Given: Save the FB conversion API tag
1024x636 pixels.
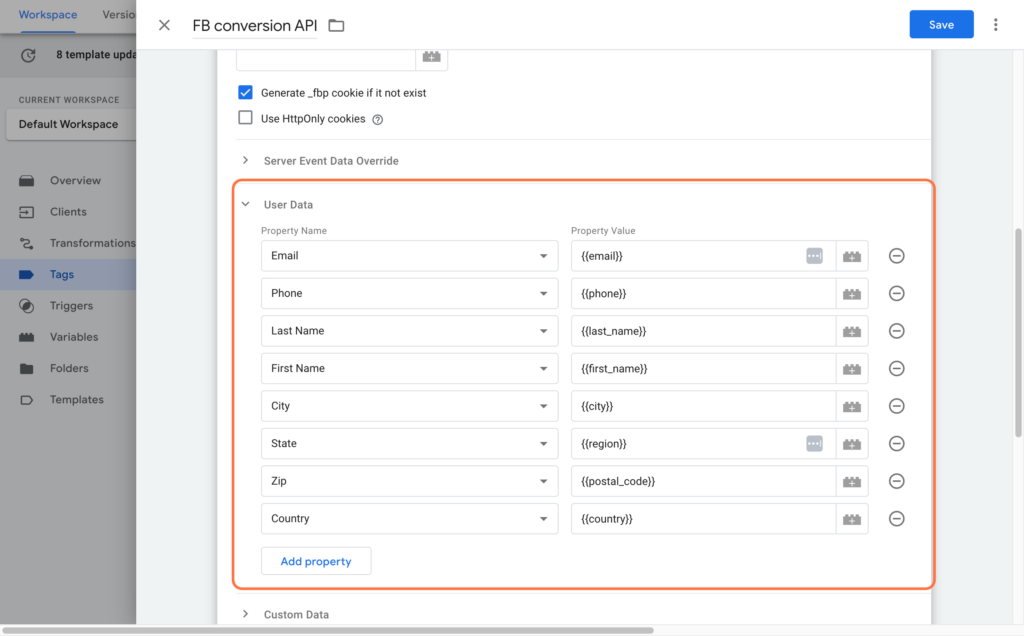Looking at the screenshot, I should 941,24.
